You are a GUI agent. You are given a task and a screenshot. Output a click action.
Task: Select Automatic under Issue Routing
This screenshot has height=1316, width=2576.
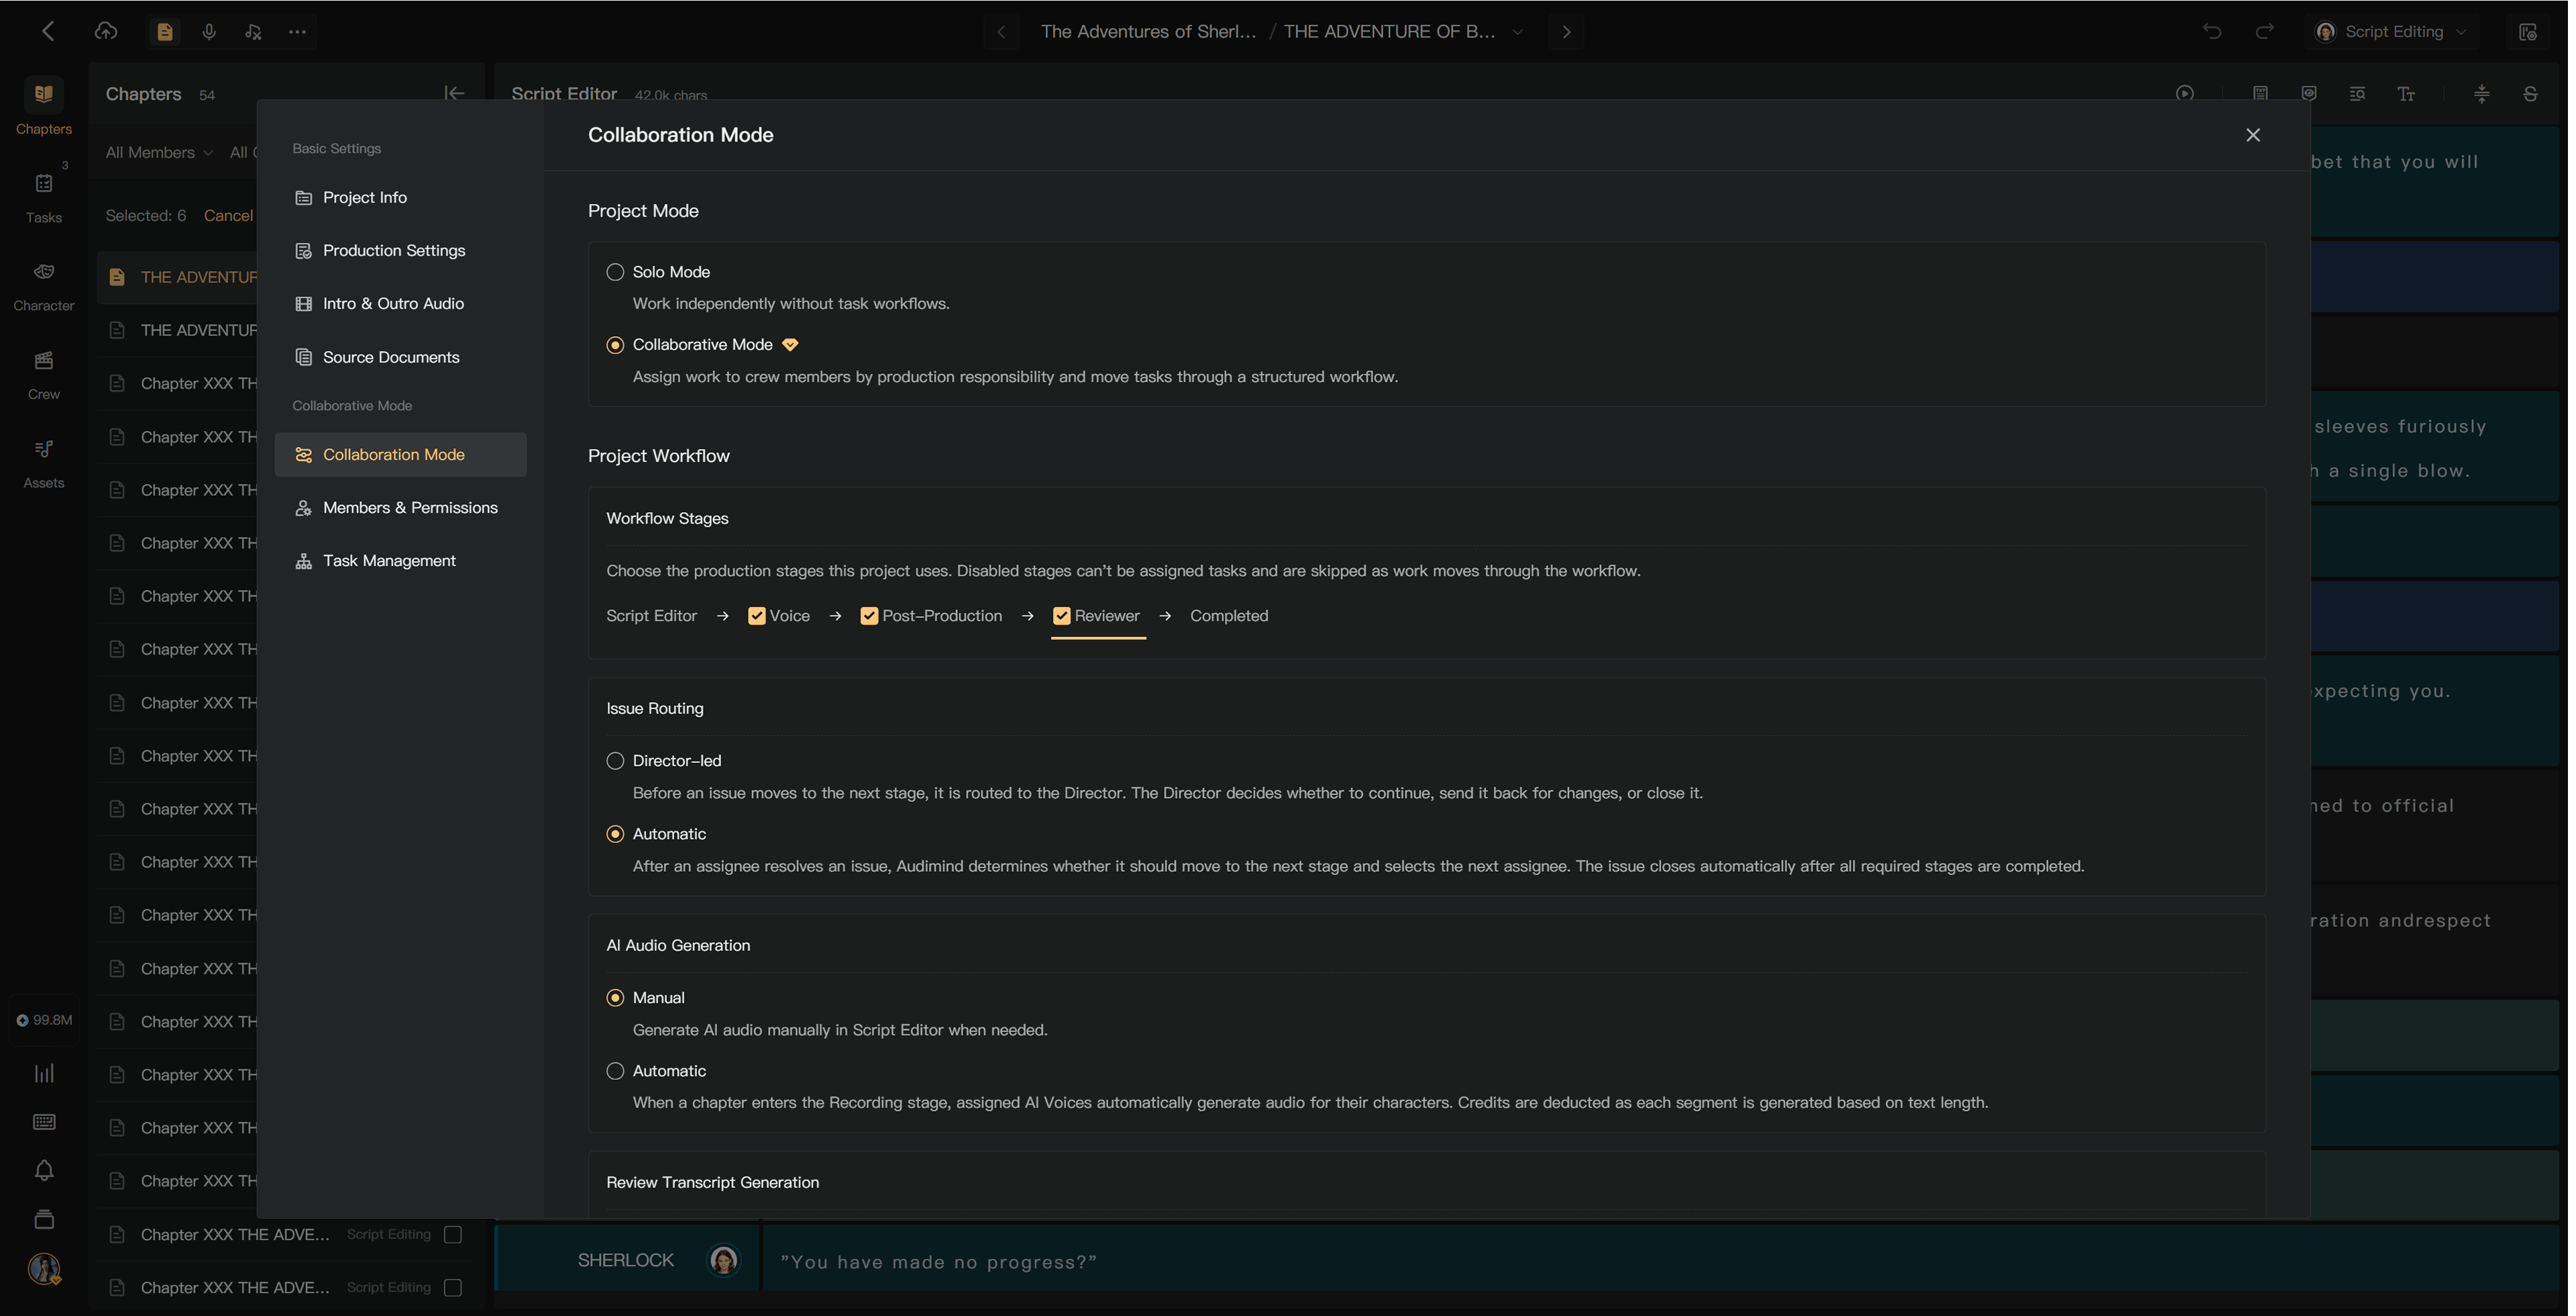pos(616,834)
